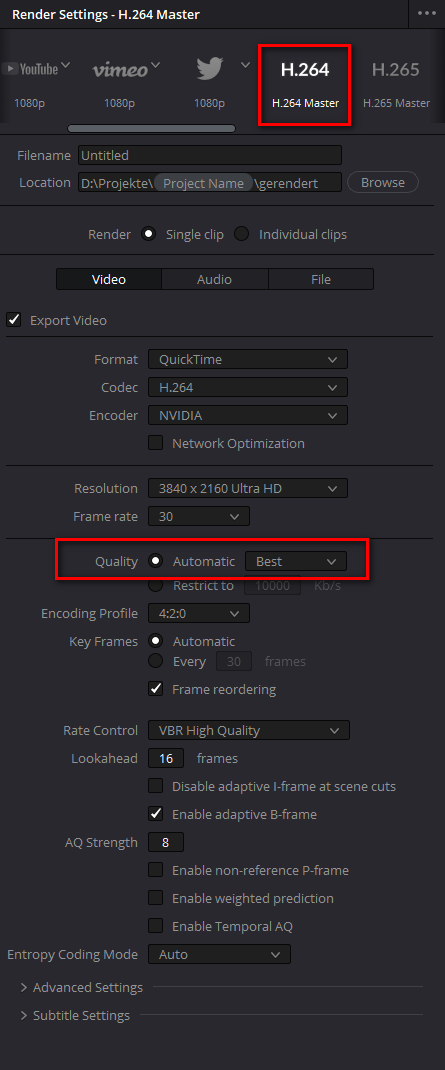Enable non-reference P-frame checkbox
This screenshot has height=1070, width=445.
click(x=156, y=870)
